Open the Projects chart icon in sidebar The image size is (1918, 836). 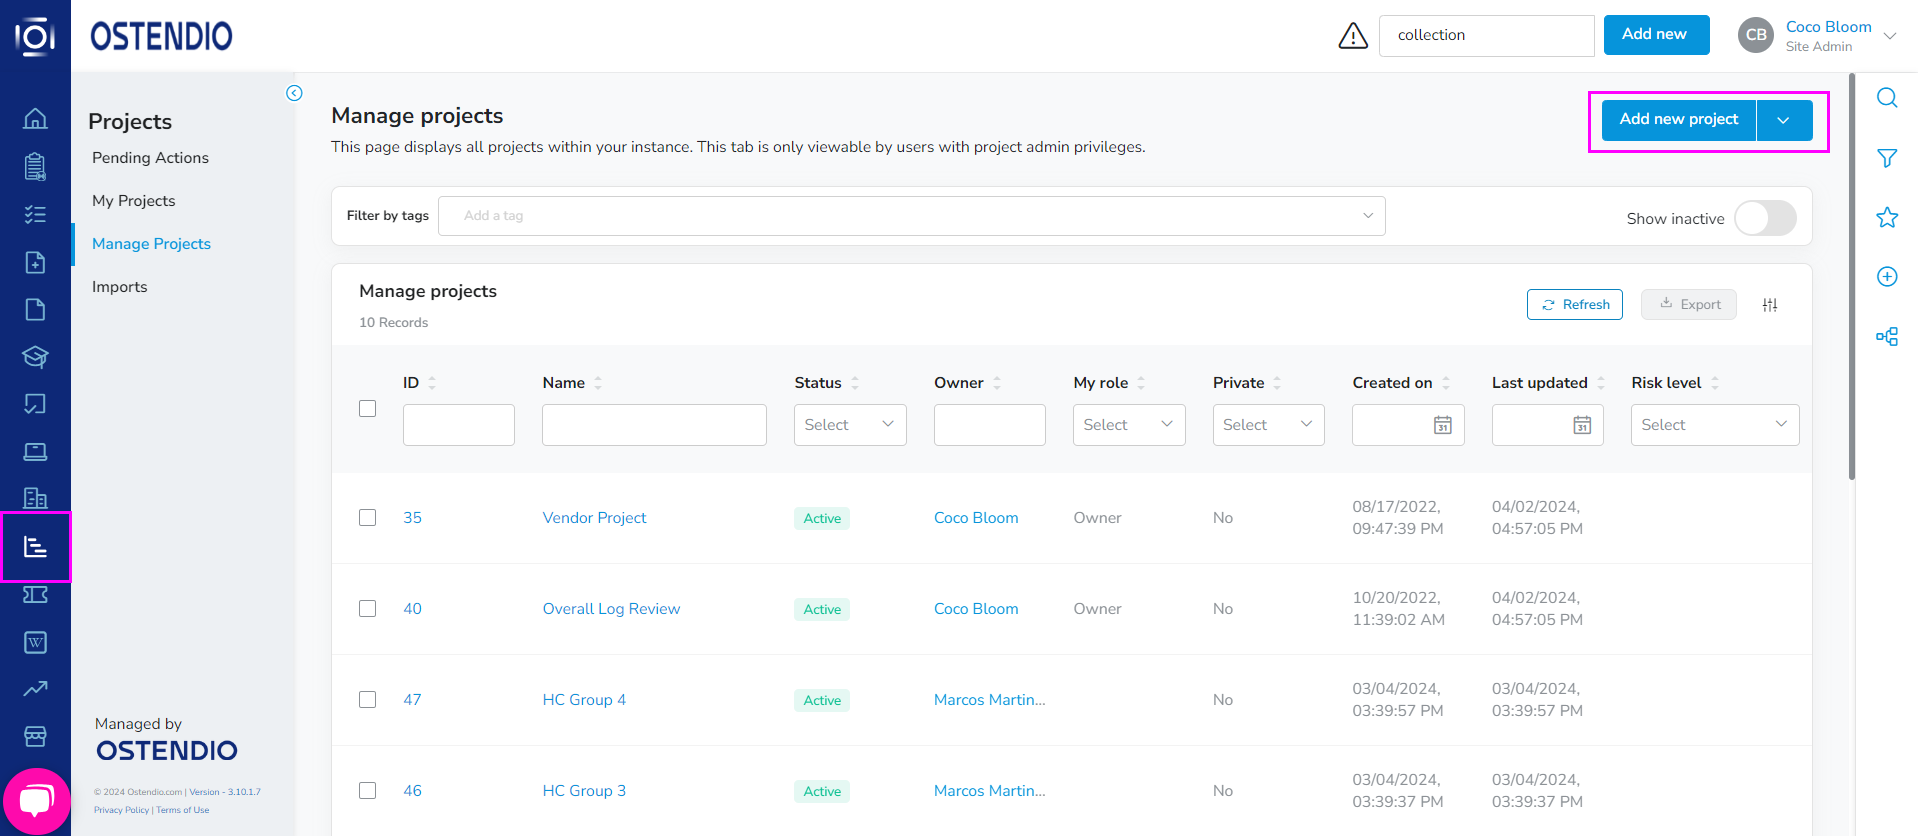coord(35,547)
